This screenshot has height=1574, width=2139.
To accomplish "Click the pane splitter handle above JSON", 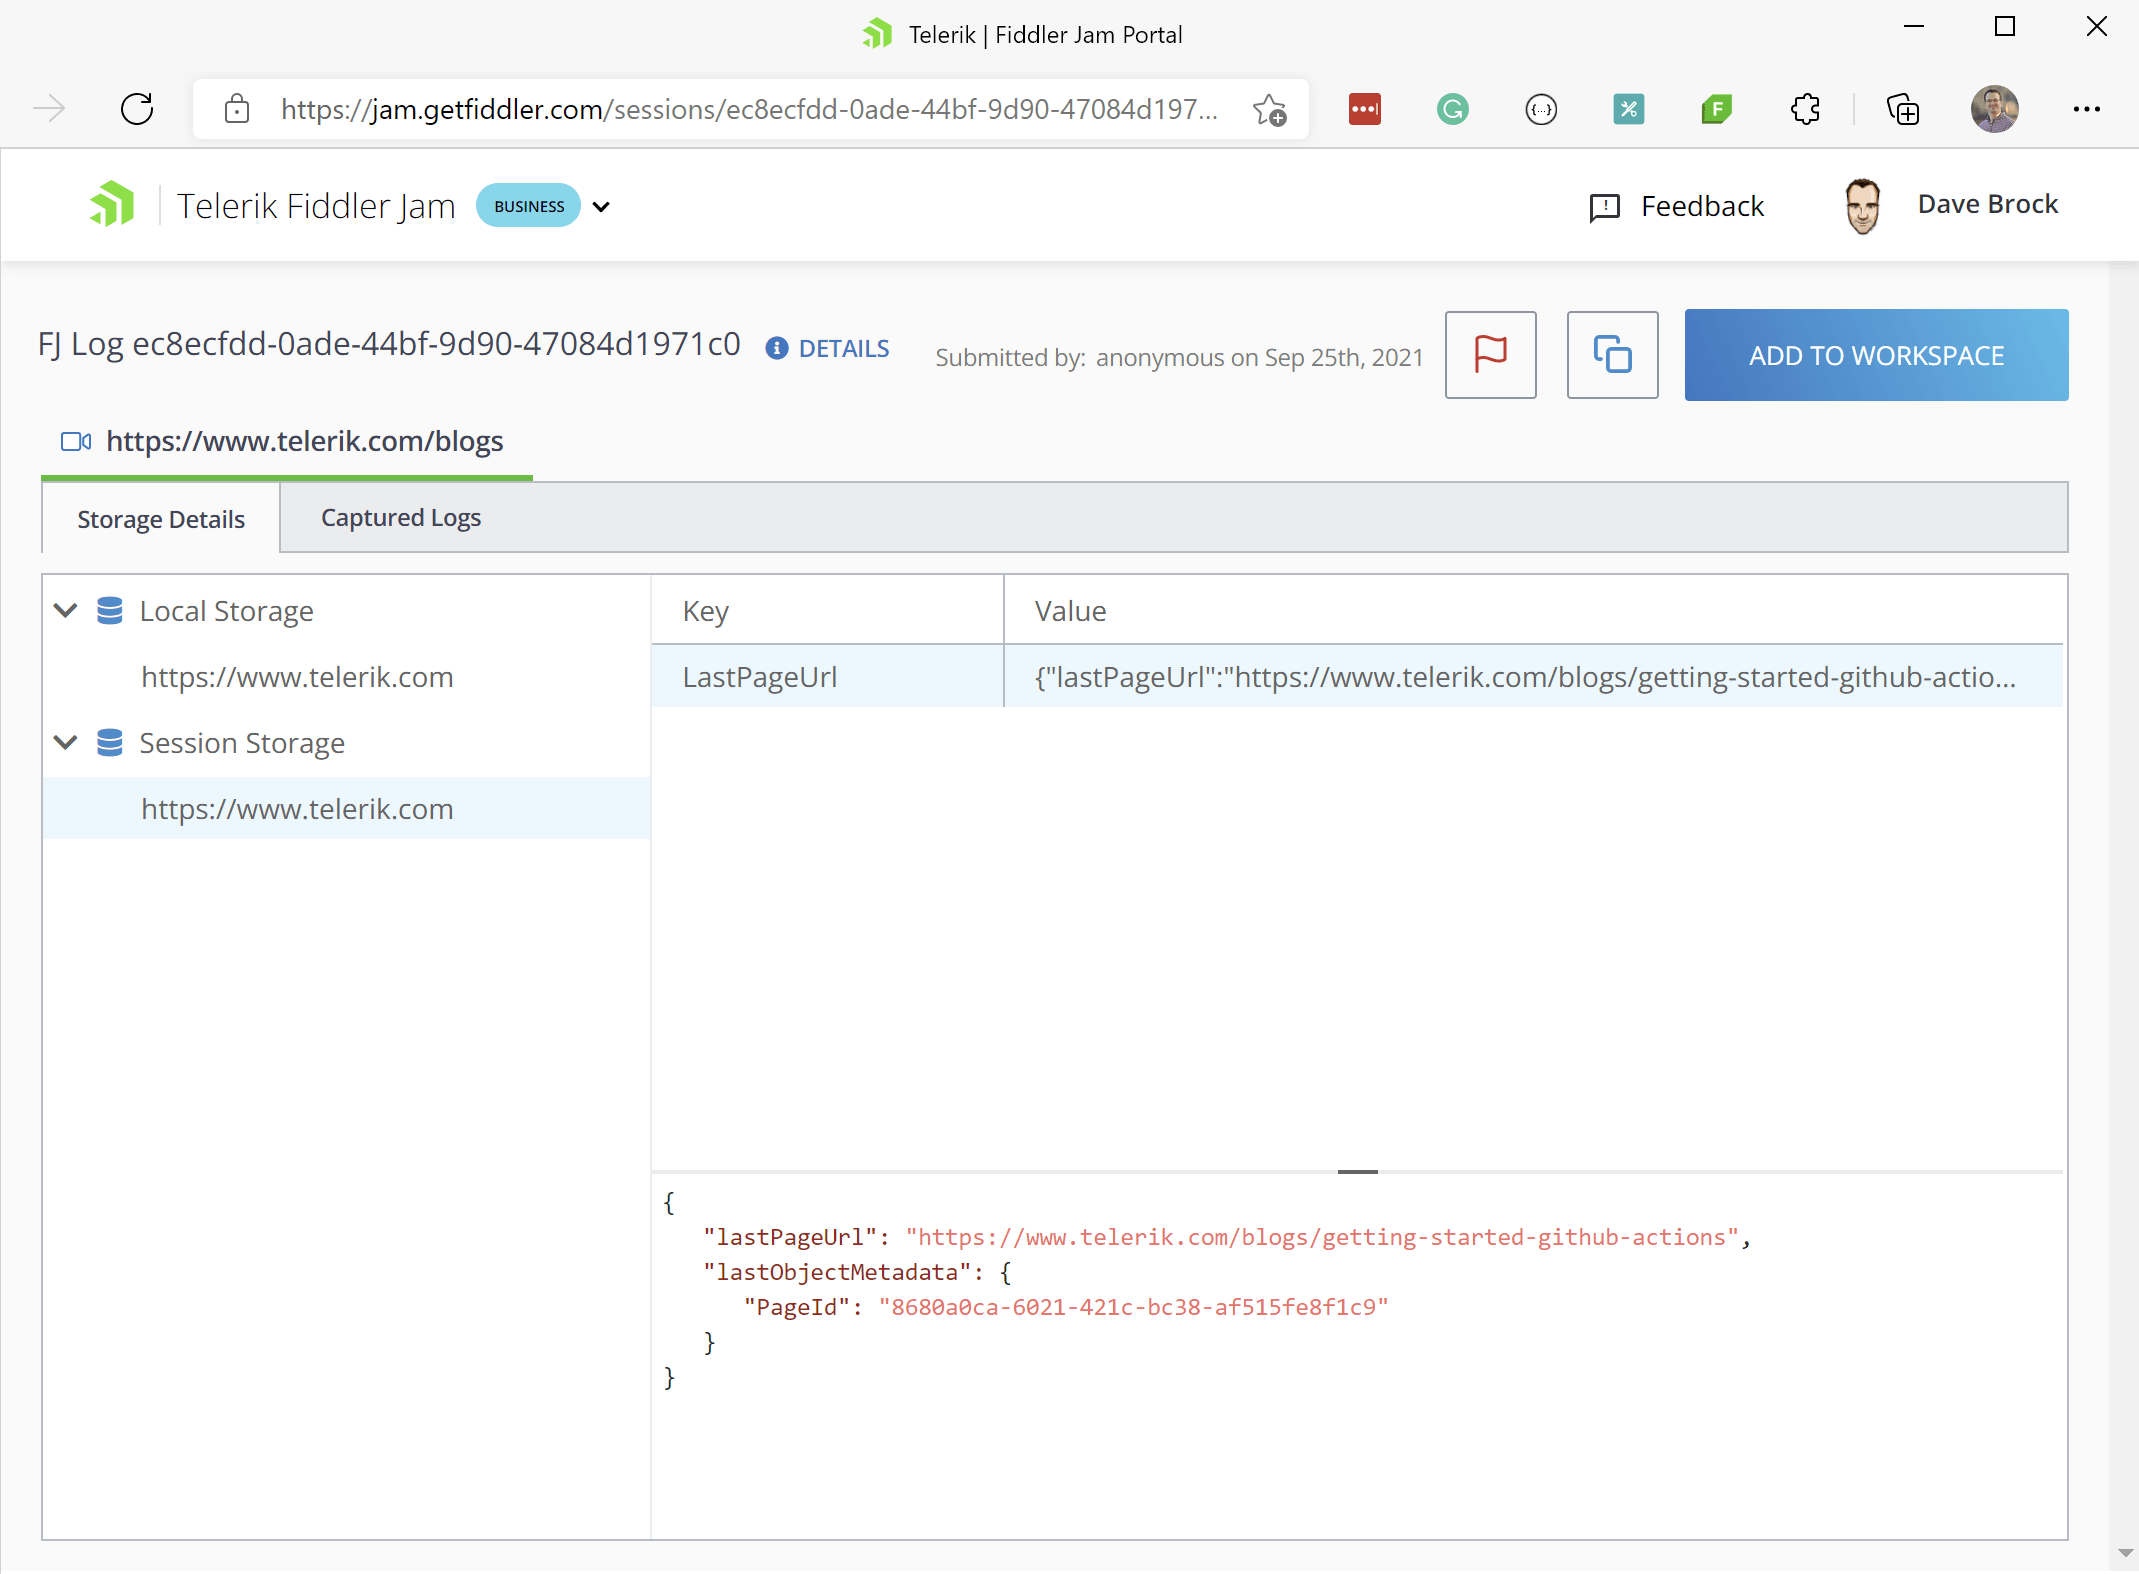I will [x=1358, y=1171].
